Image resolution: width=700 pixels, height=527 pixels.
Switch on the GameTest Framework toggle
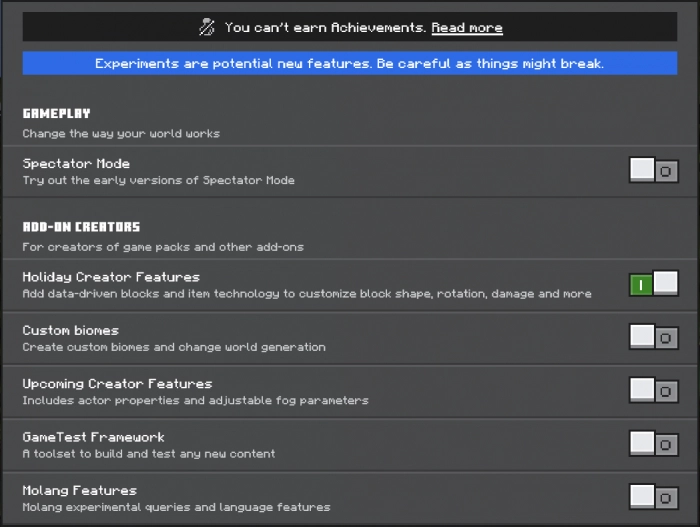(654, 444)
